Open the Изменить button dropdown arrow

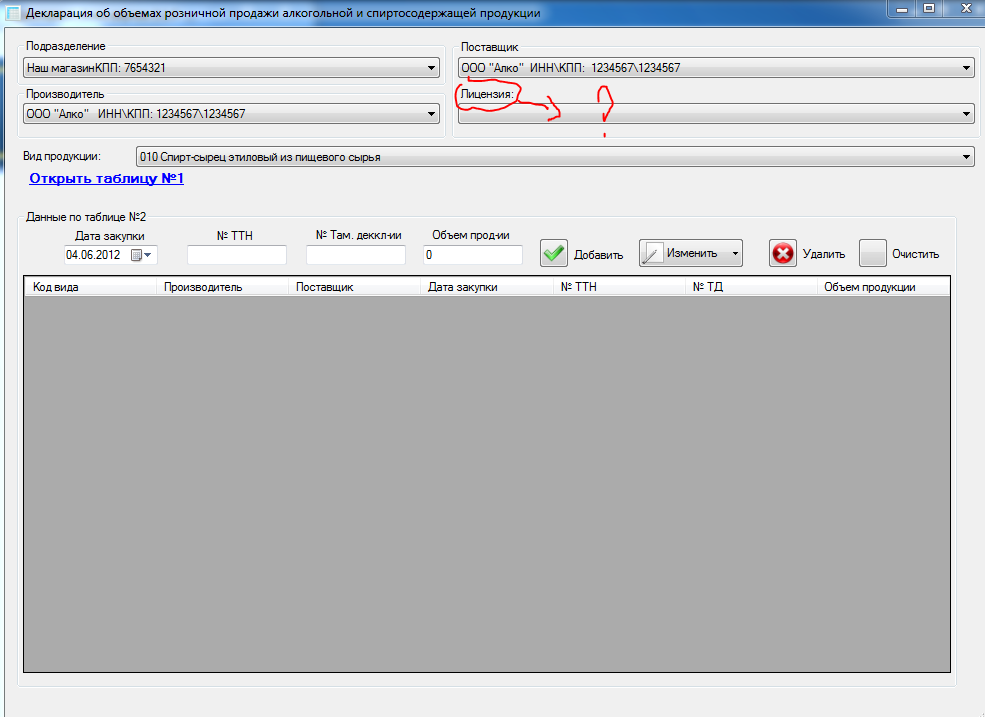[735, 253]
